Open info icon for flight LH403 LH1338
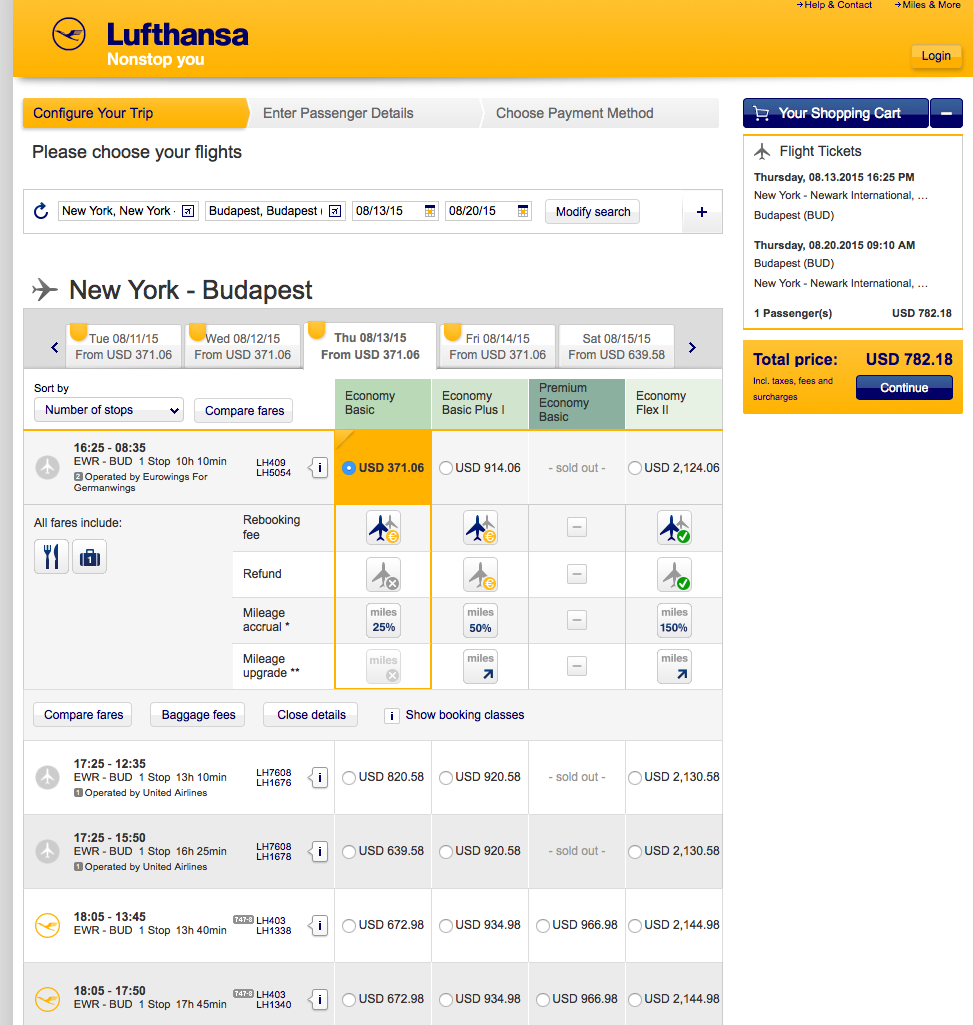Image resolution: width=974 pixels, height=1025 pixels. [319, 925]
